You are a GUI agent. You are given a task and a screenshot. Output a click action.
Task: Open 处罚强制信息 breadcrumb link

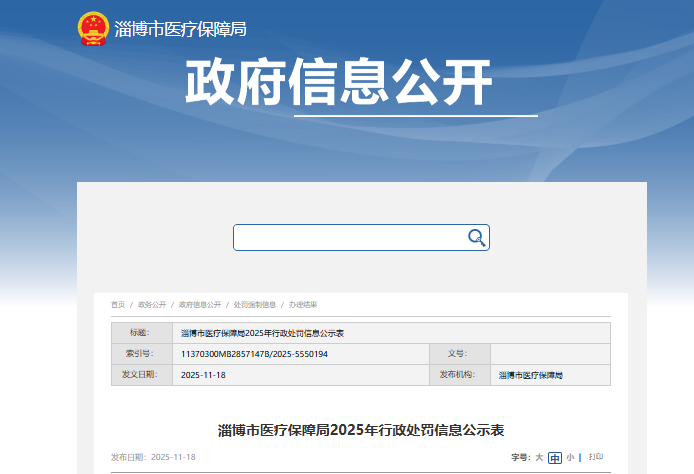tap(254, 304)
